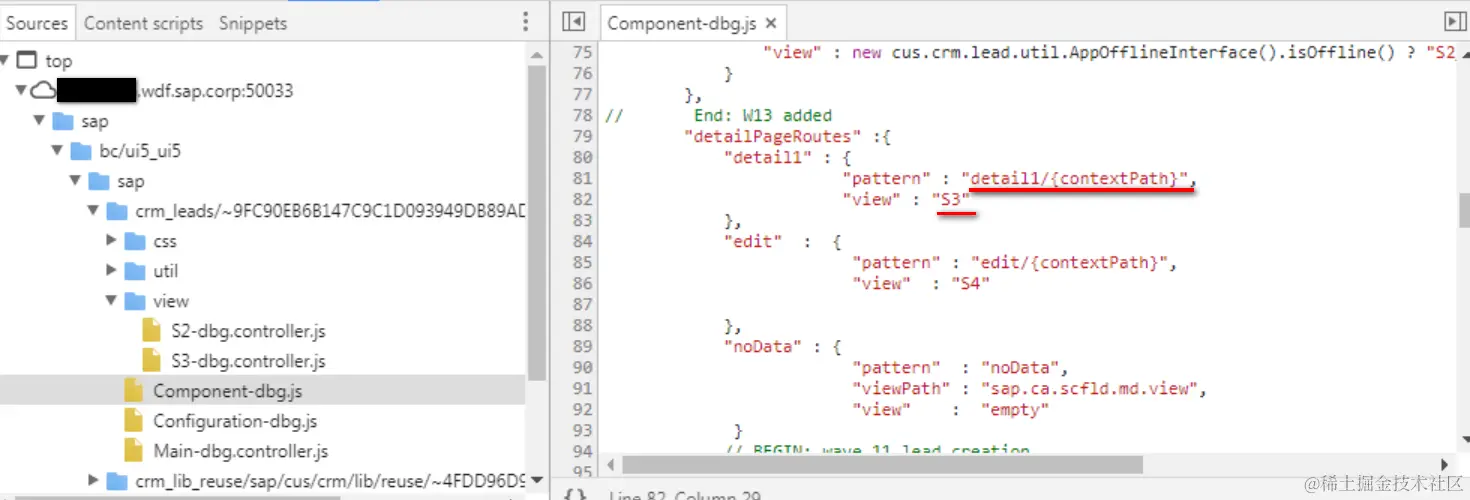Click the pretty print braces button
The height and width of the screenshot is (500, 1470).
(574, 495)
